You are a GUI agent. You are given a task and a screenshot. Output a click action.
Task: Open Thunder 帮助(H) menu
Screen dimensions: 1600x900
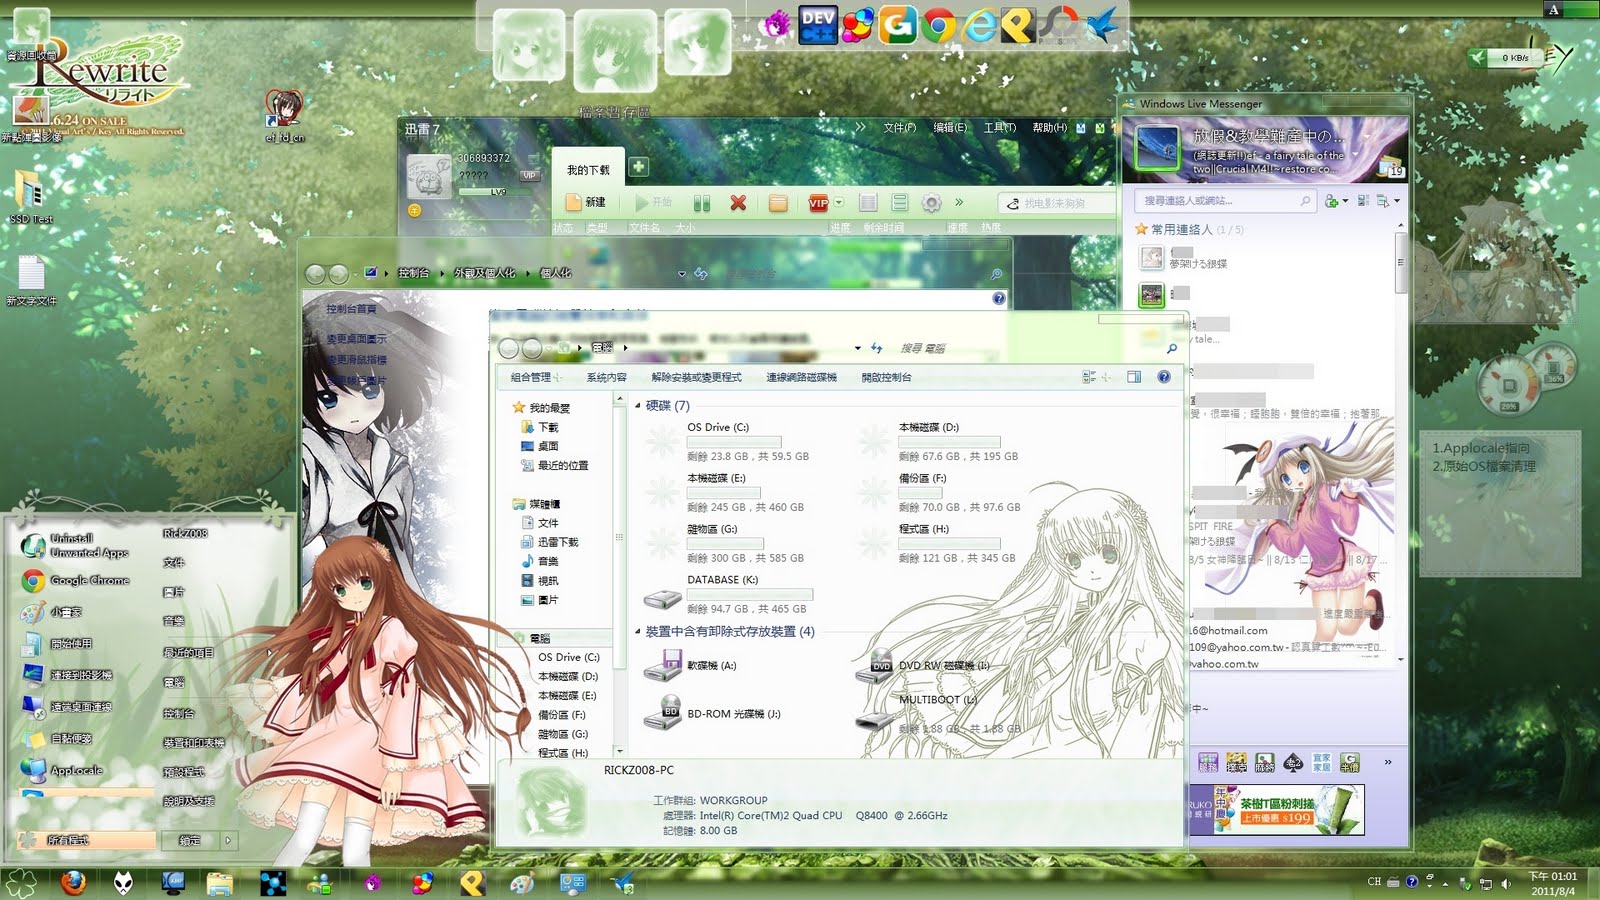(1049, 128)
